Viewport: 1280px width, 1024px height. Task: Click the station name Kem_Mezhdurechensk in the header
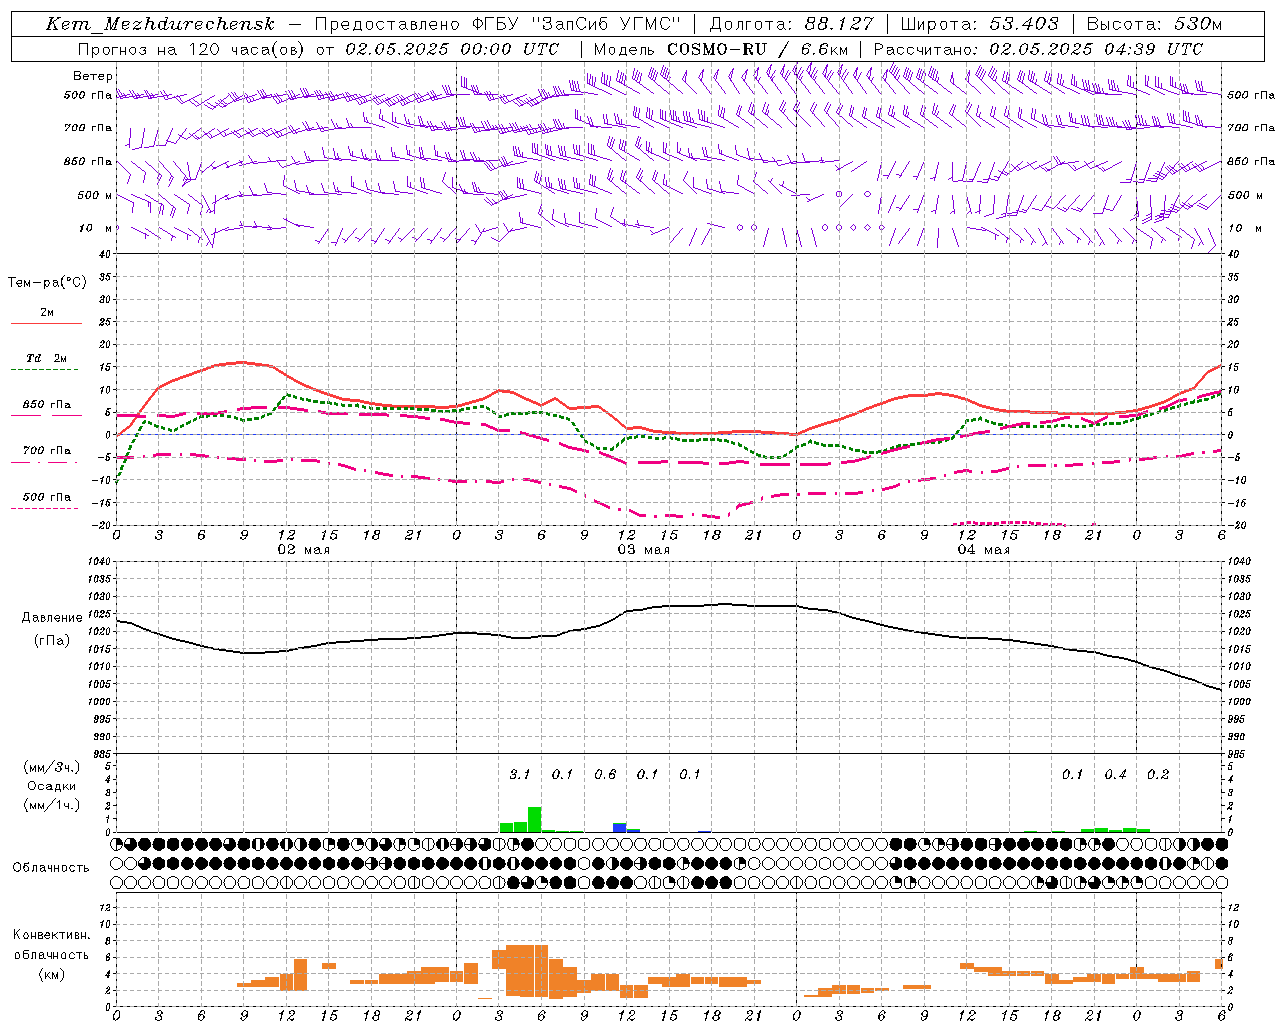[160, 24]
